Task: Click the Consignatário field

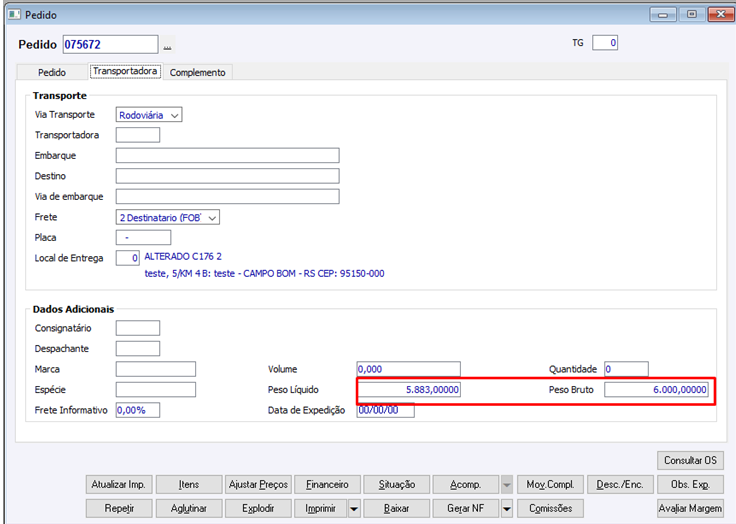Action: pyautogui.click(x=138, y=328)
